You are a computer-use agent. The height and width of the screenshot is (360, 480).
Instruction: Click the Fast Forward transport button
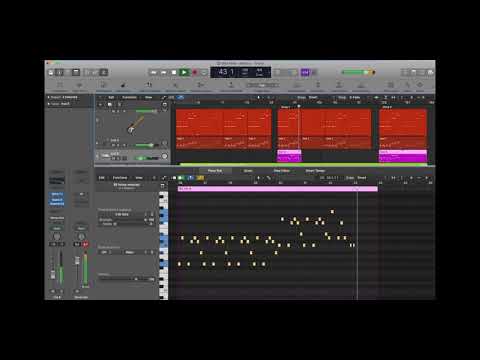[164, 72]
